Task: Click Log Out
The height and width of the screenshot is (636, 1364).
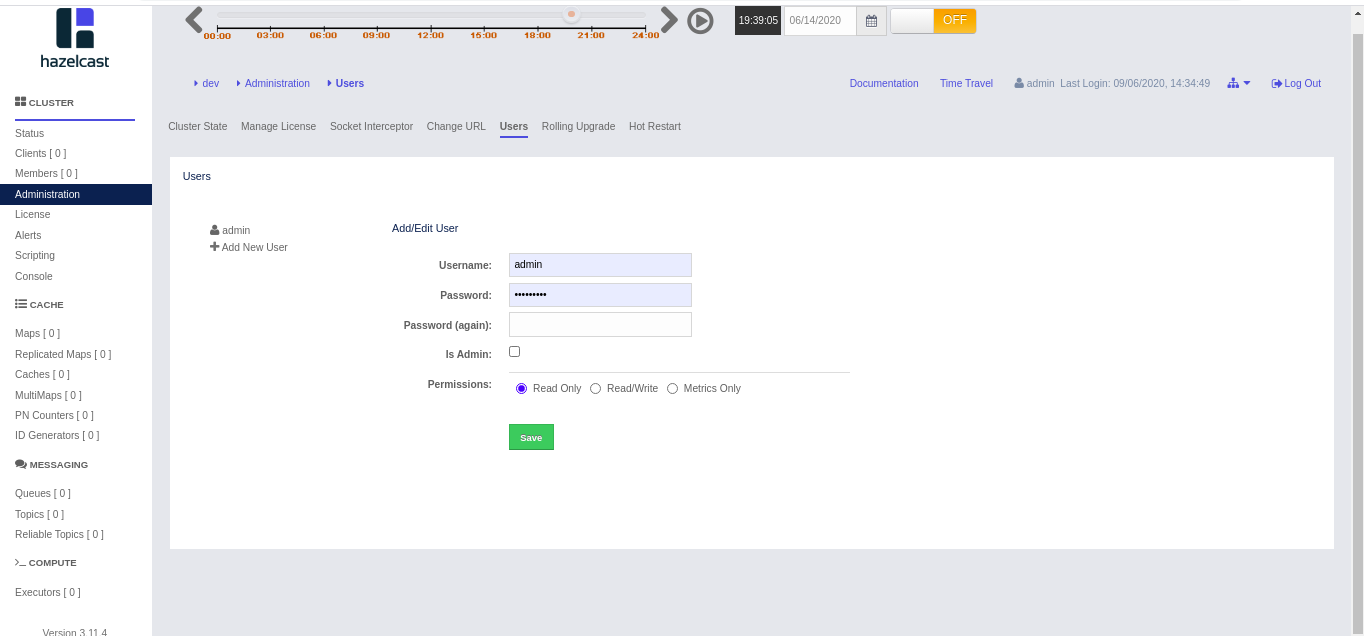Action: click(x=1296, y=83)
